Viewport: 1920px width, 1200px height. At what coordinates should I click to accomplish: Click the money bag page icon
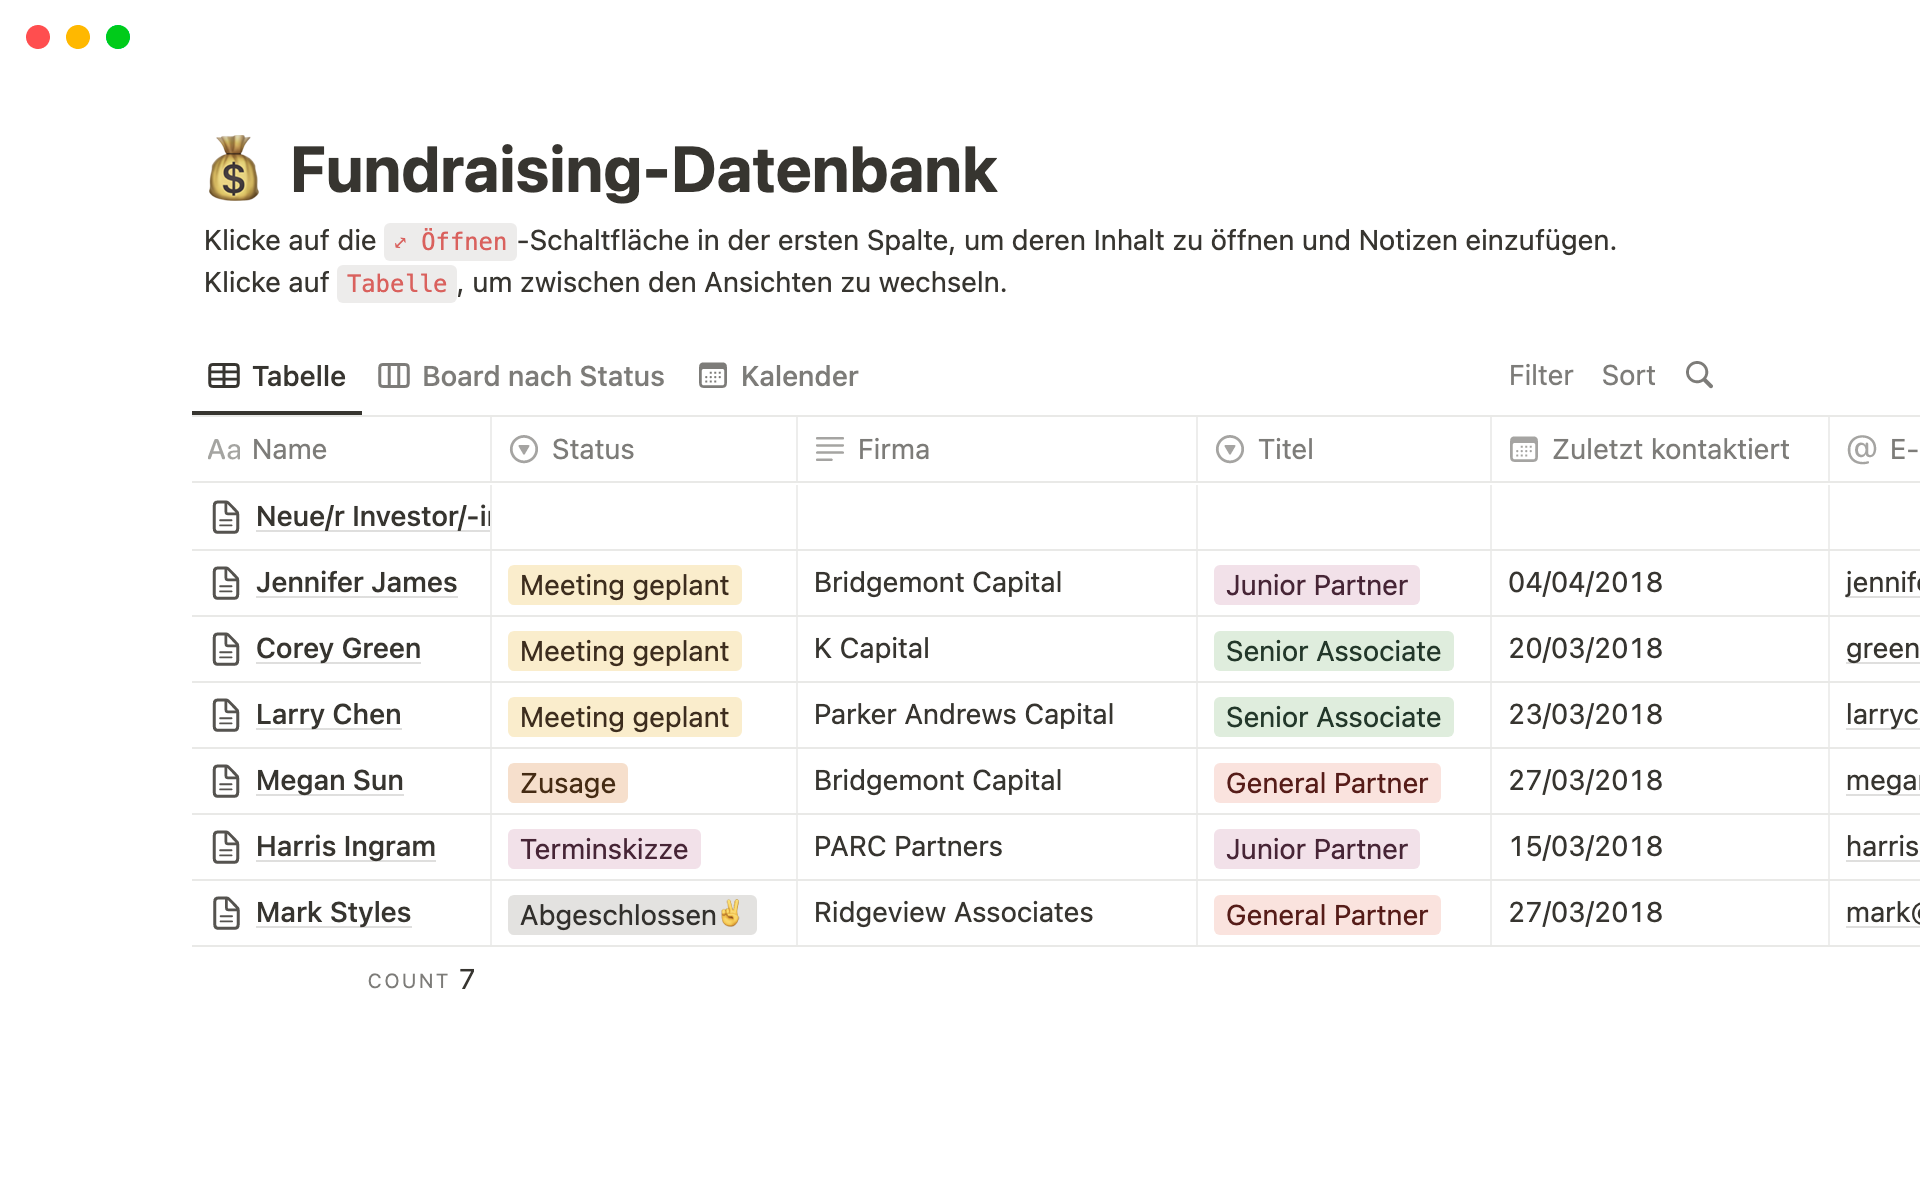[x=234, y=169]
